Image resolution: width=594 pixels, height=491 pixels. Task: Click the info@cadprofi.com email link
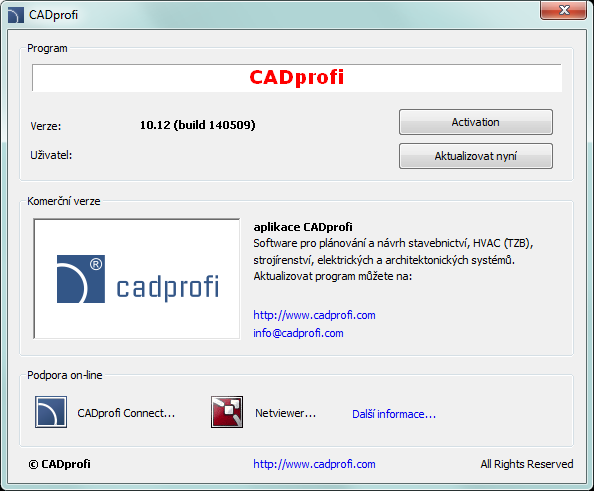(x=298, y=333)
